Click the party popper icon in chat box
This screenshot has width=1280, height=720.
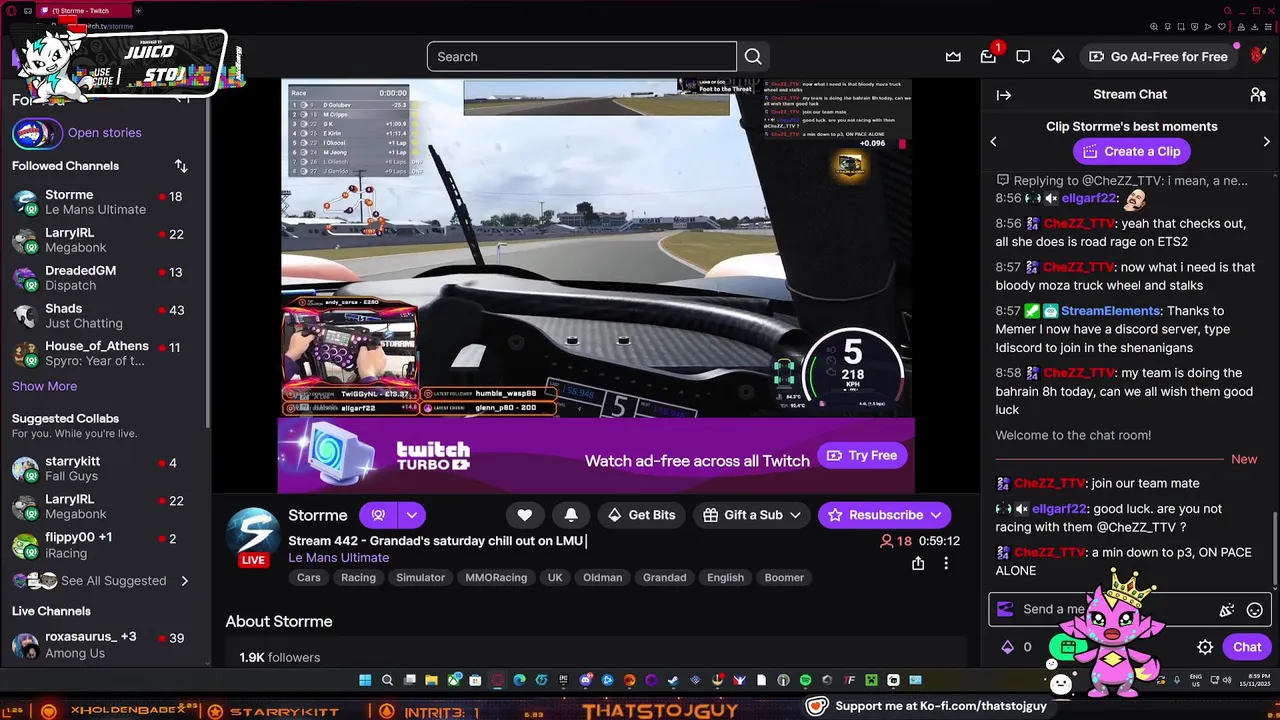(x=1227, y=610)
